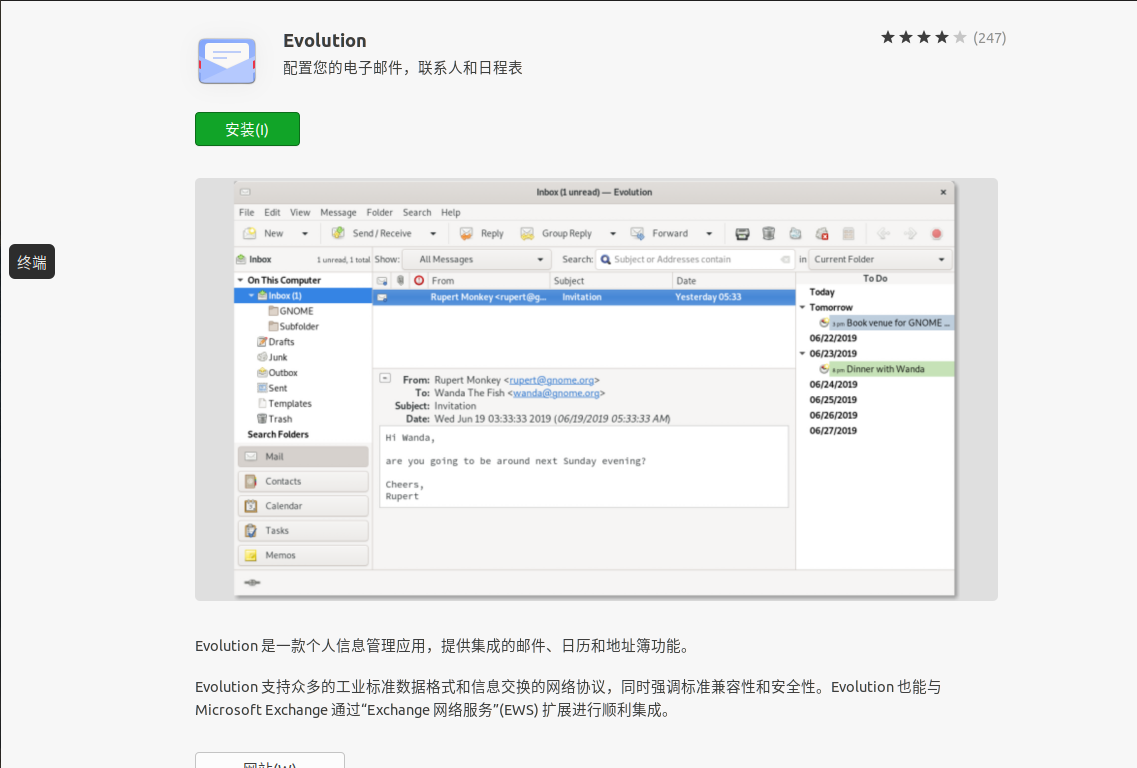Switch to Mail view in the preview
Screen dimensions: 1137x768
[303, 456]
